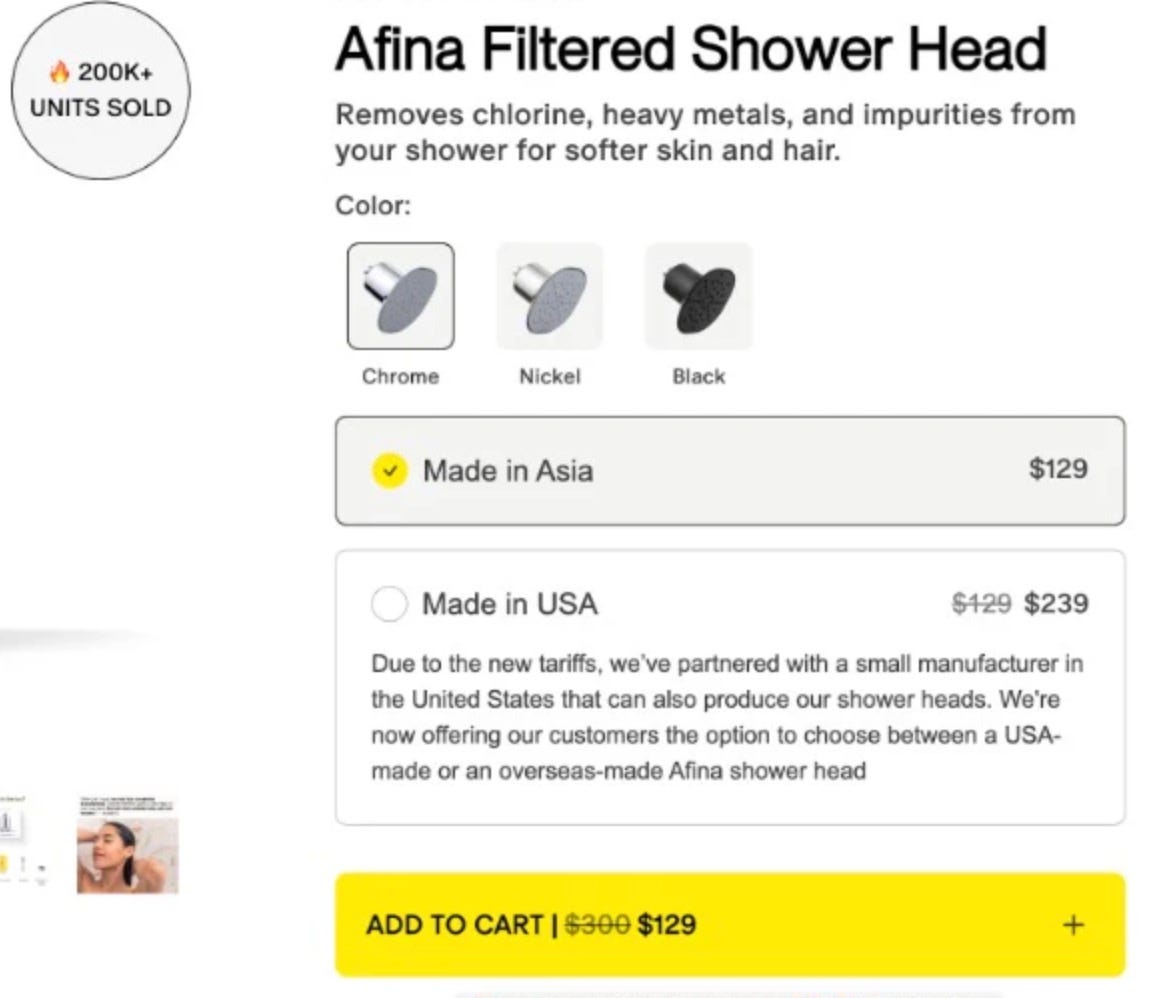Image resolution: width=1150 pixels, height=998 pixels.
Task: Click the fire icon in the badge
Action: 59,72
